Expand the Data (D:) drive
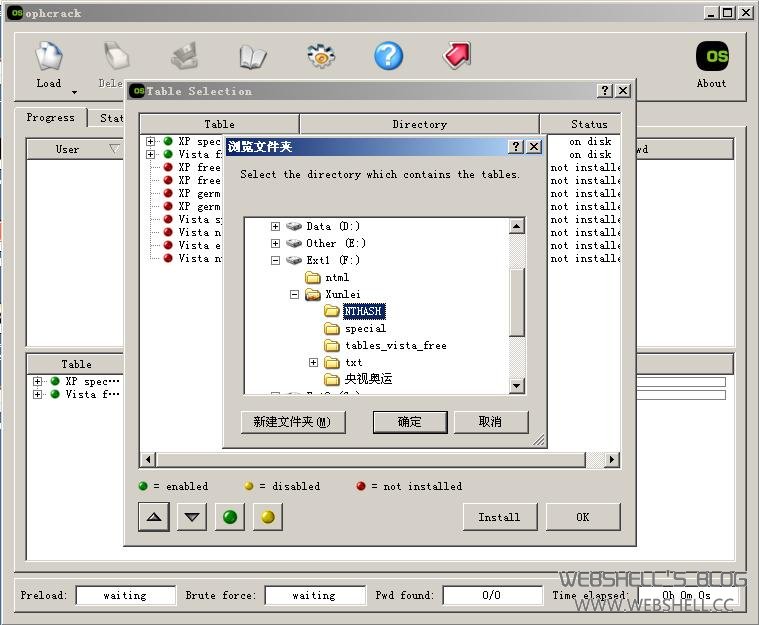 coord(275,226)
